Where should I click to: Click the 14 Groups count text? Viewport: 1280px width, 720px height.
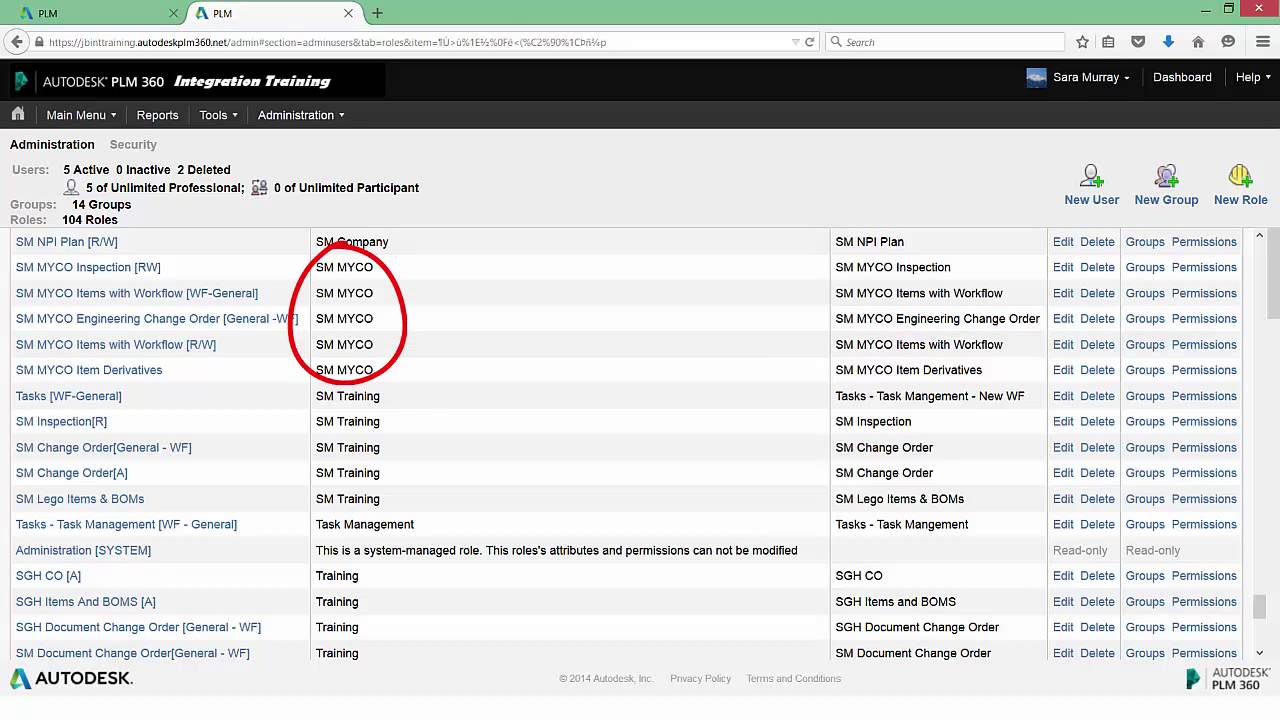click(101, 205)
